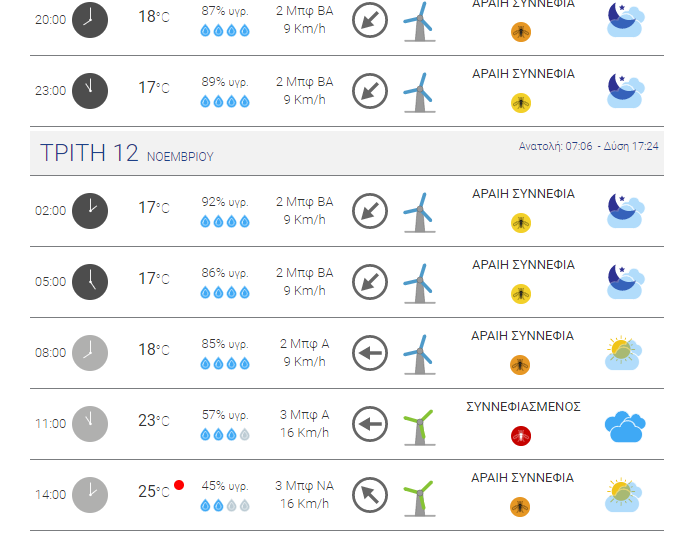Viewport: 682px width, 537px height.
Task: Click the gray clock icon at 14:00
Action: click(x=90, y=495)
